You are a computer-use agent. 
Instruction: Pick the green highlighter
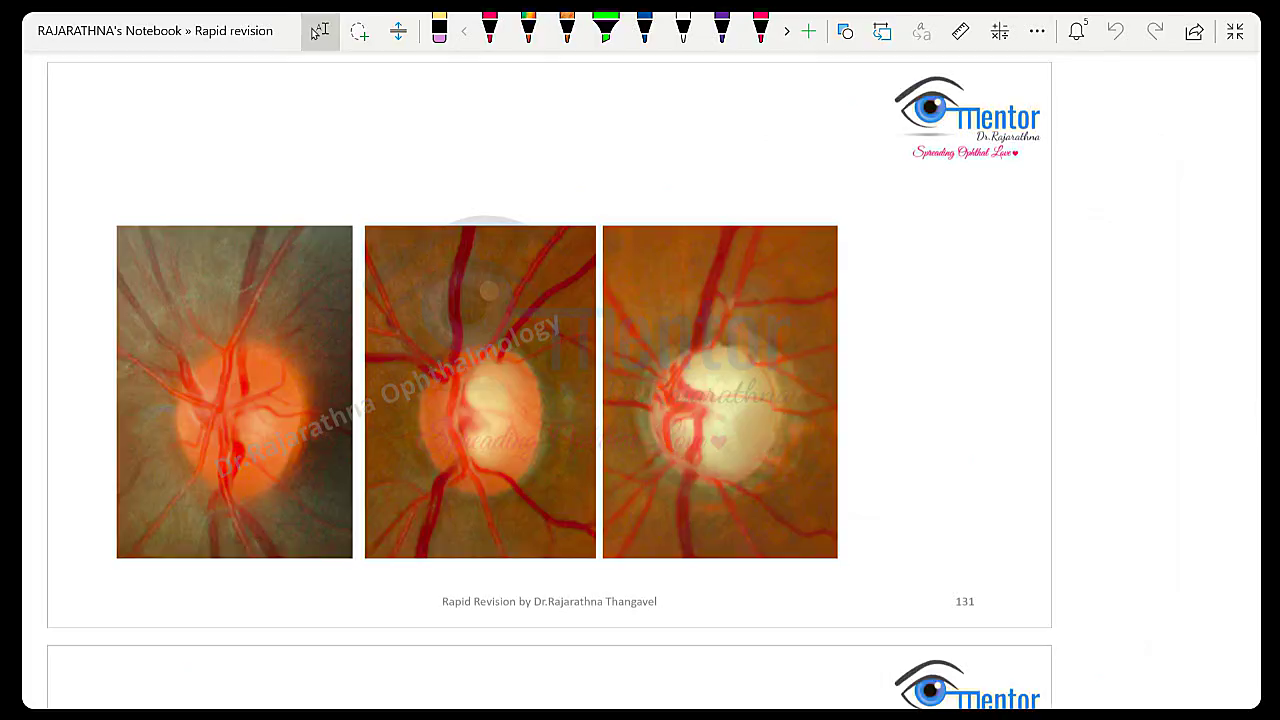click(x=606, y=29)
